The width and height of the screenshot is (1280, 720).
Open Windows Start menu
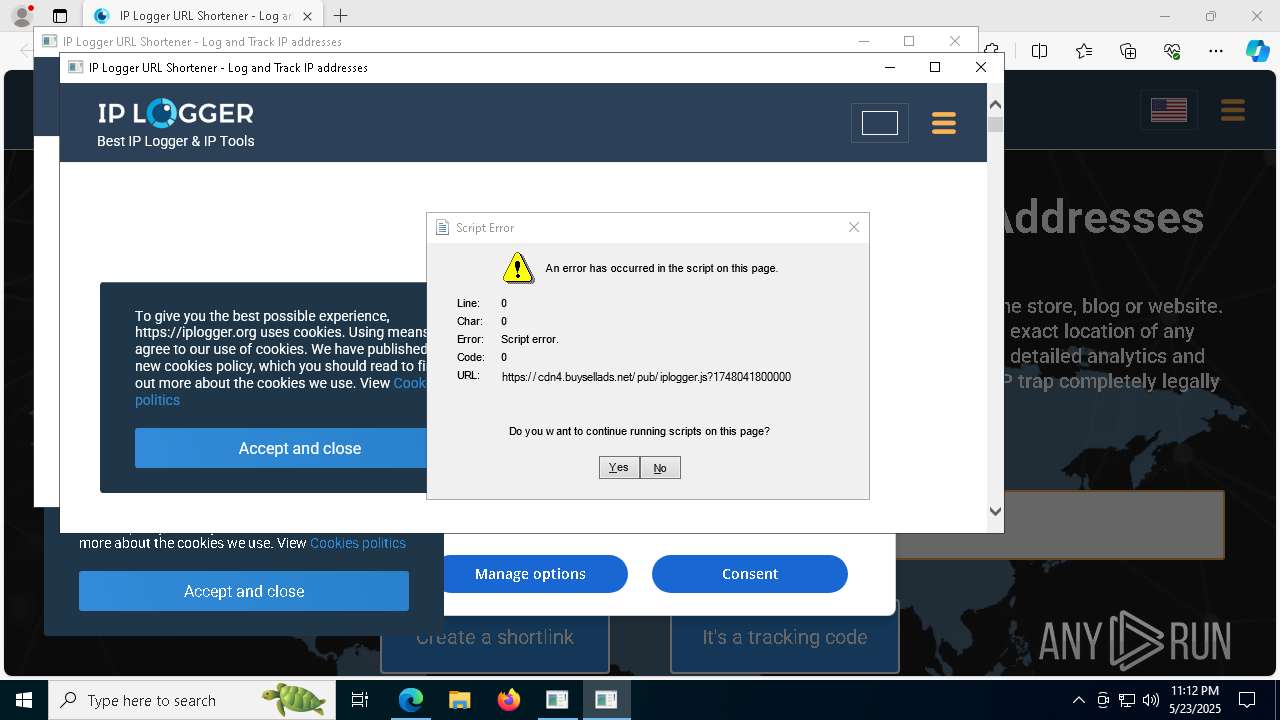coord(24,700)
